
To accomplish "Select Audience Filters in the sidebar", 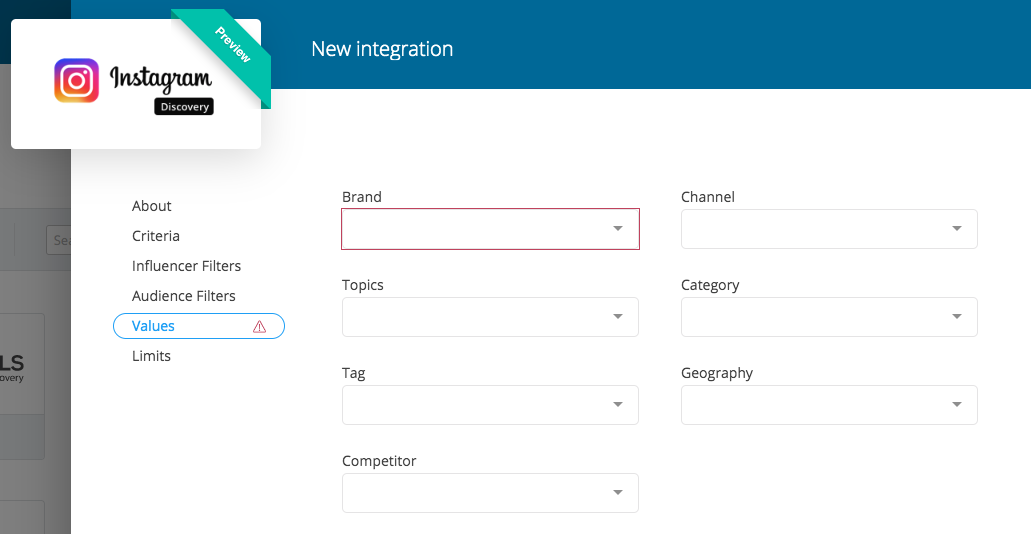I will click(x=184, y=296).
